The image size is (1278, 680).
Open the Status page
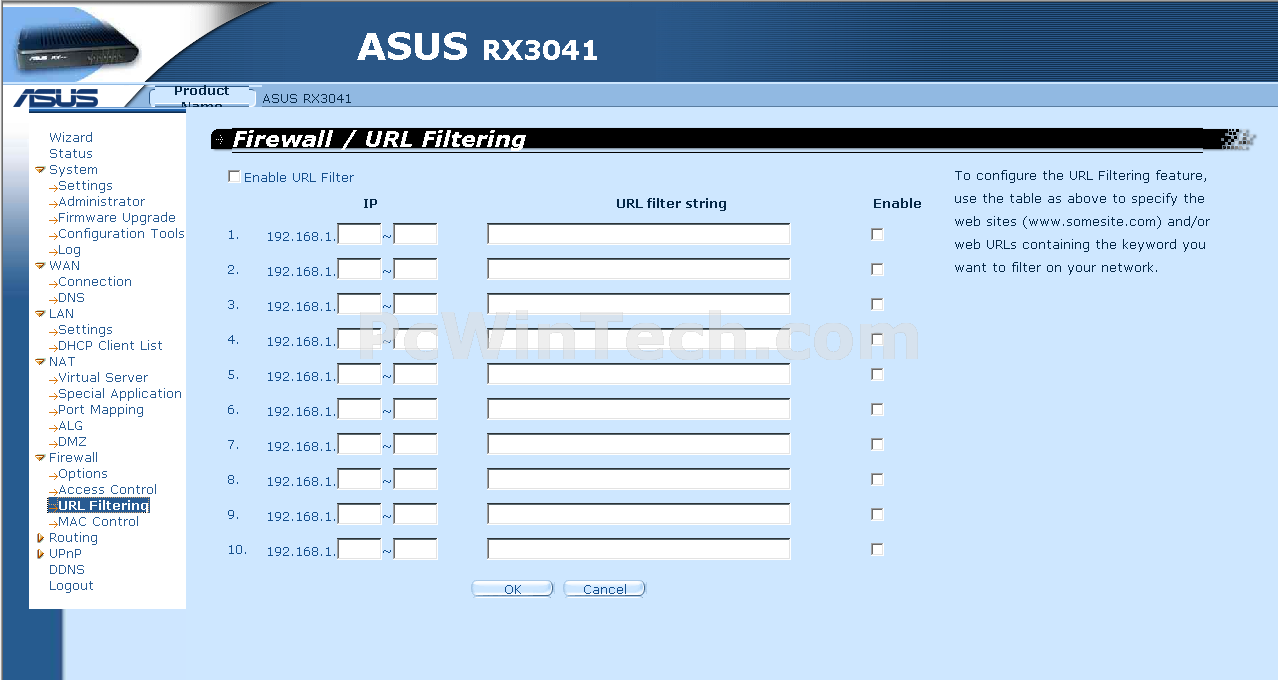[71, 154]
